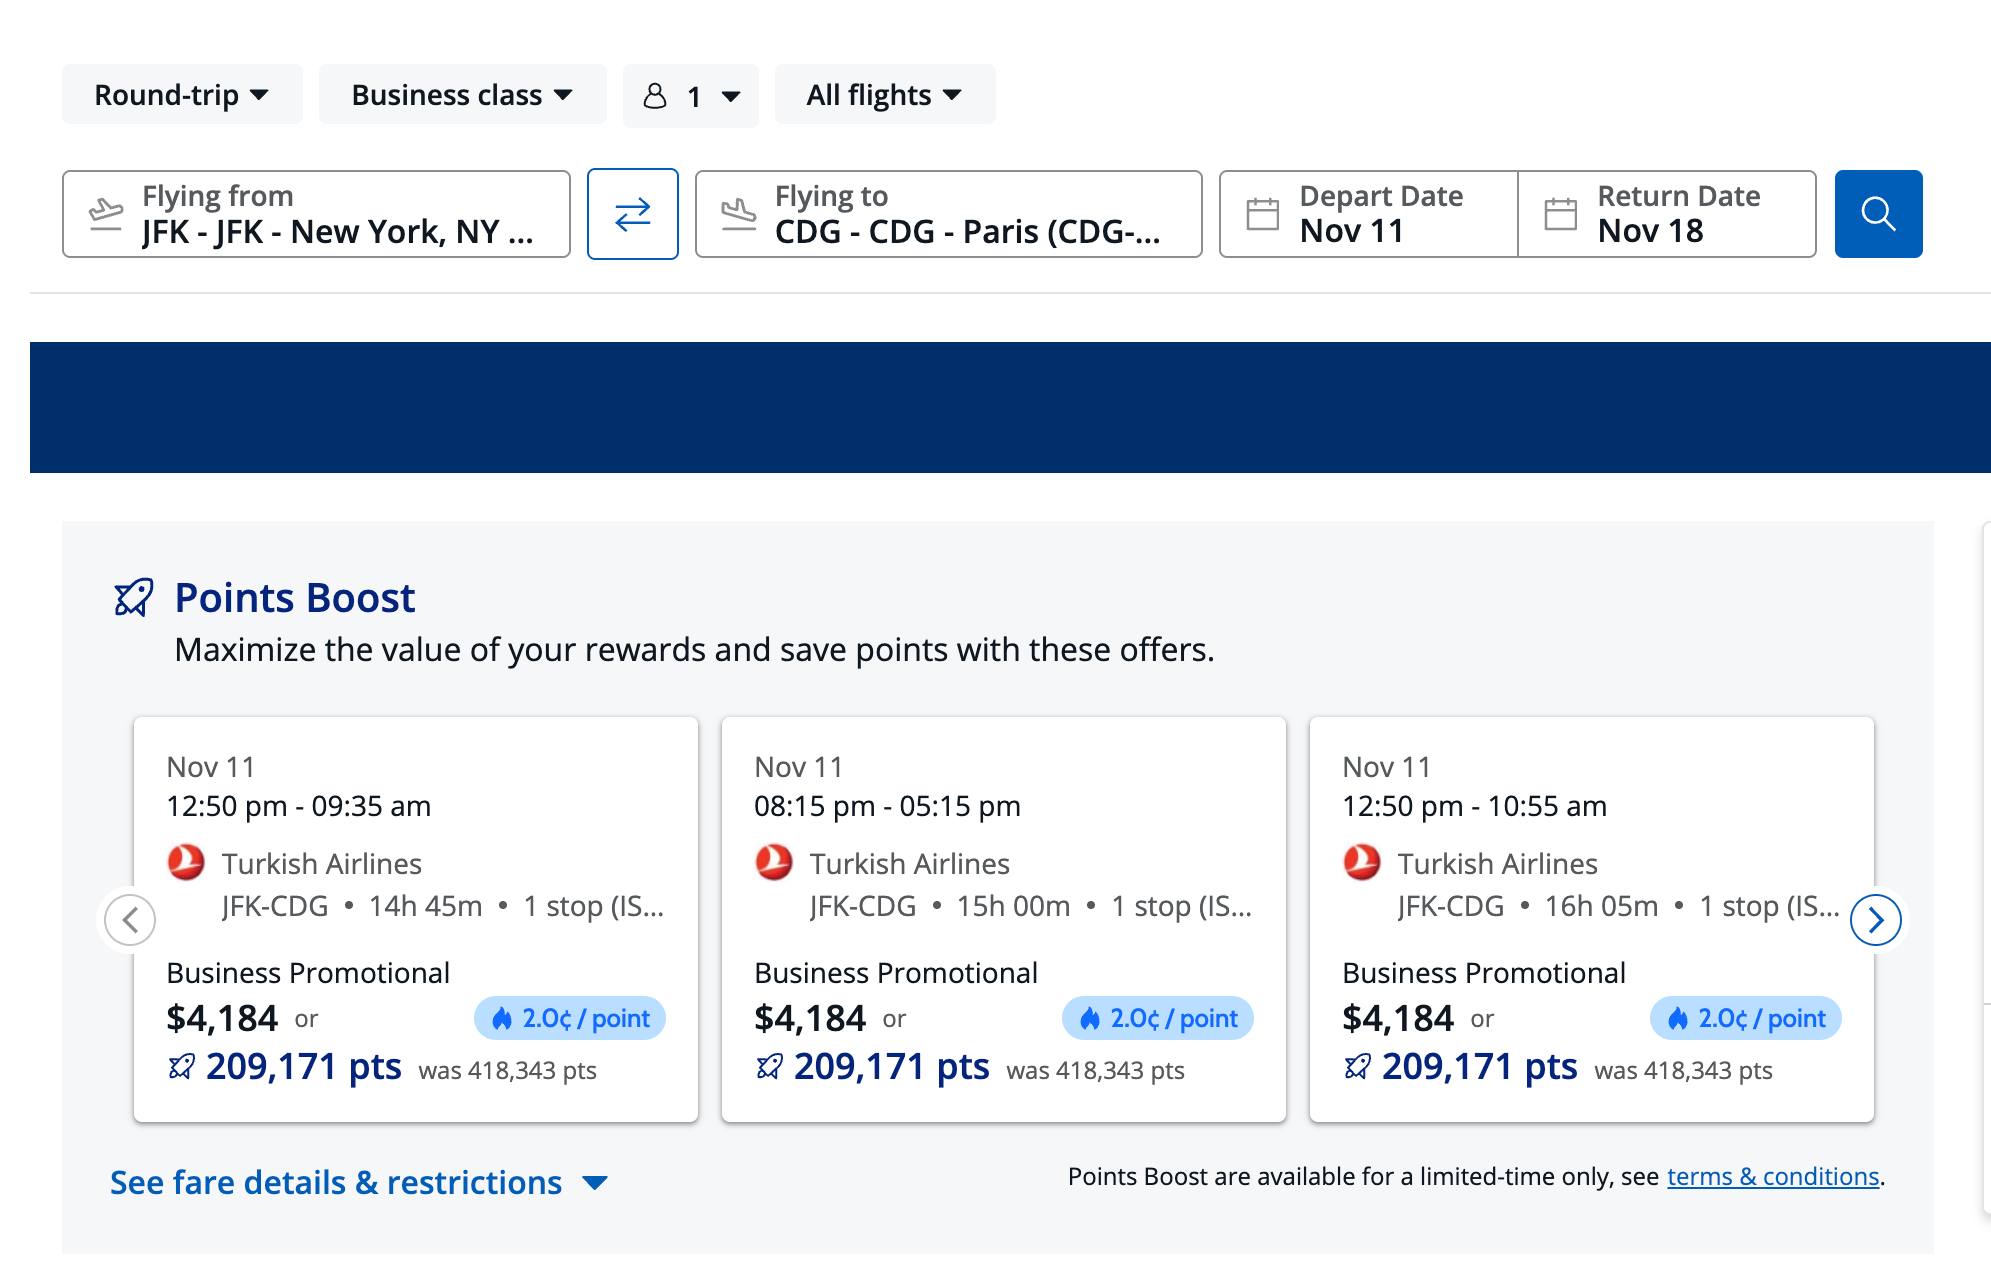The height and width of the screenshot is (1262, 1991).
Task: Click $4,184 price on the 16h 05m flight
Action: click(1398, 1019)
